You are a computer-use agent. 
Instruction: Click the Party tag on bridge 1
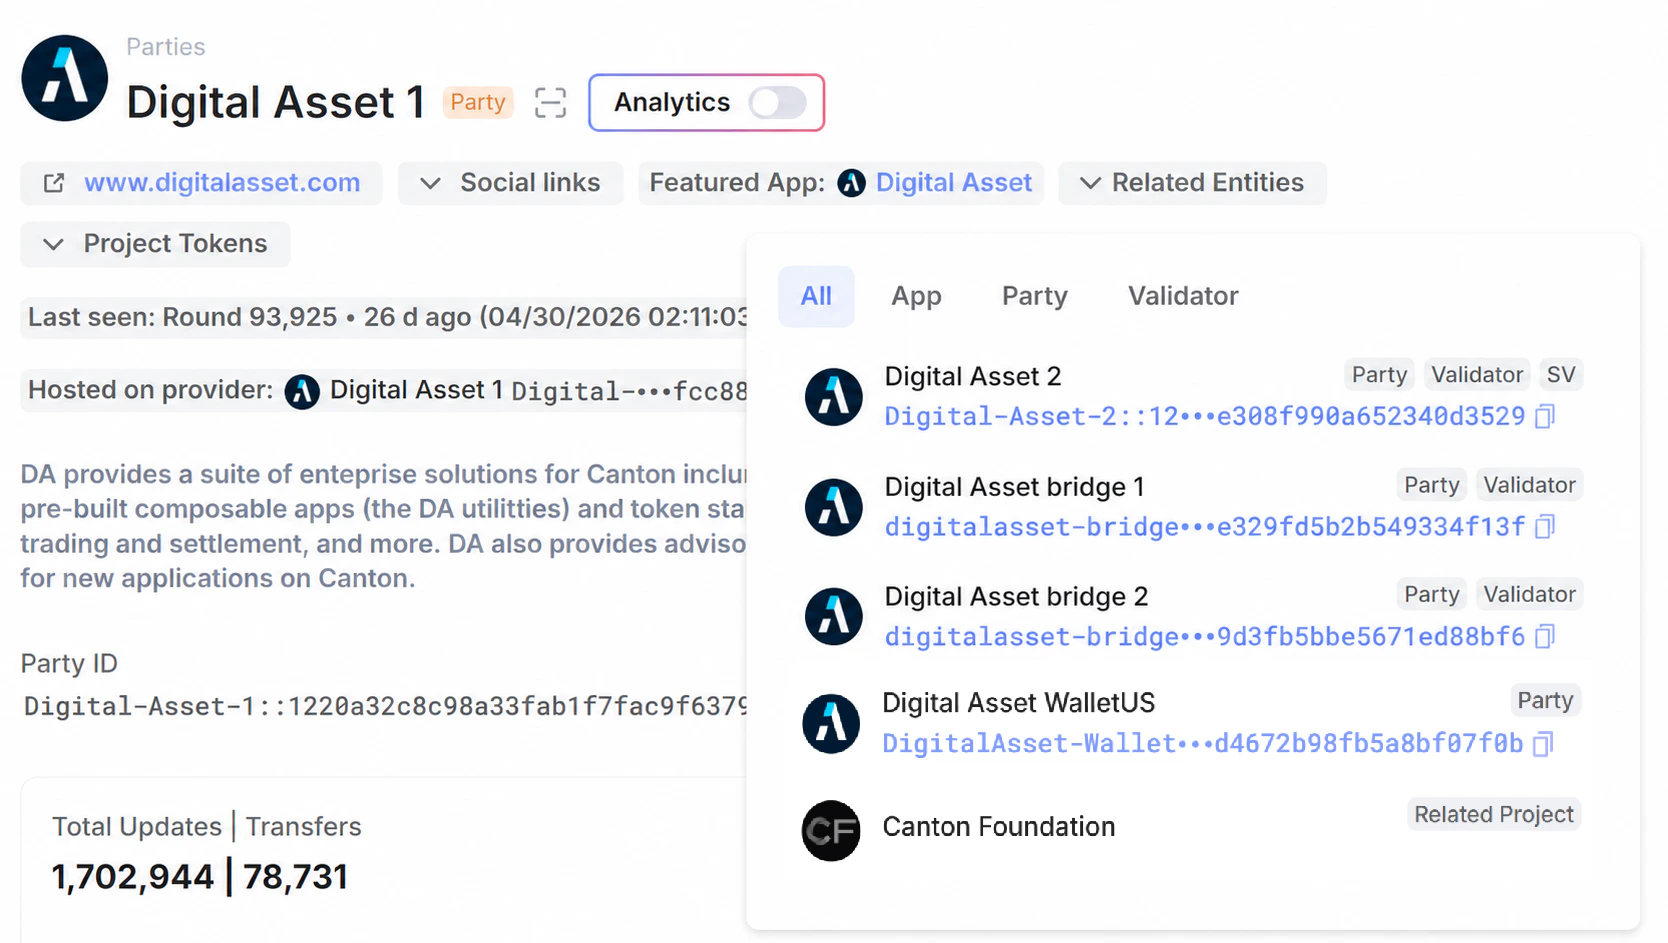[x=1431, y=485]
